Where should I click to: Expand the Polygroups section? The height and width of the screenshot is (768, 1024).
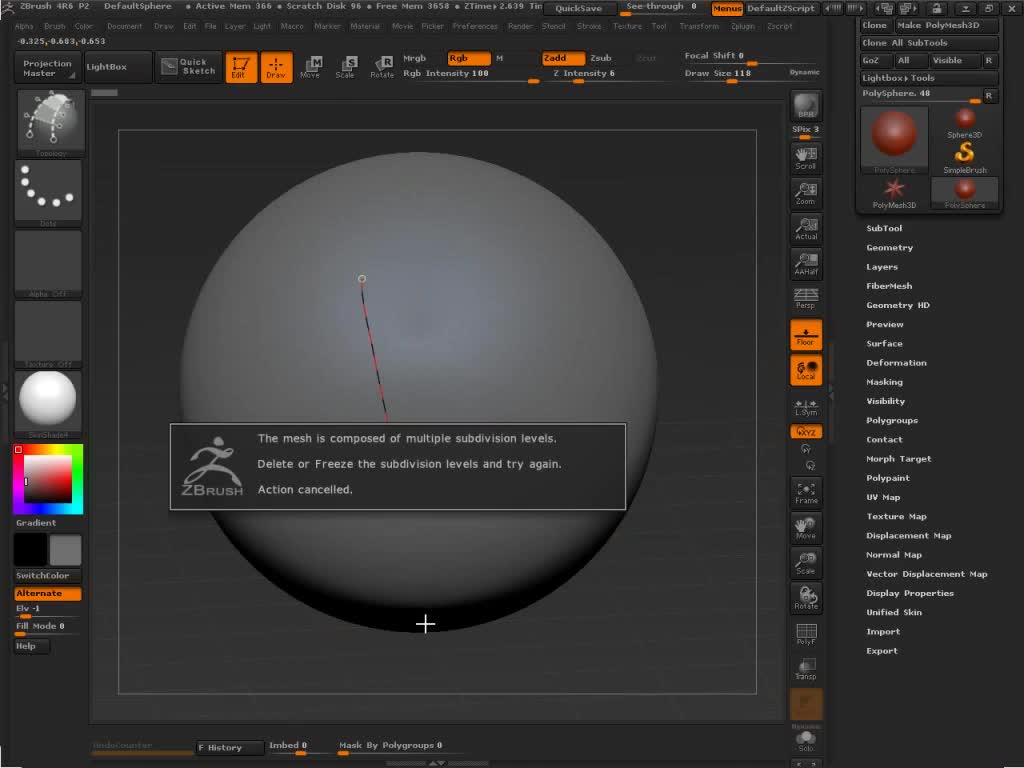pyautogui.click(x=892, y=420)
